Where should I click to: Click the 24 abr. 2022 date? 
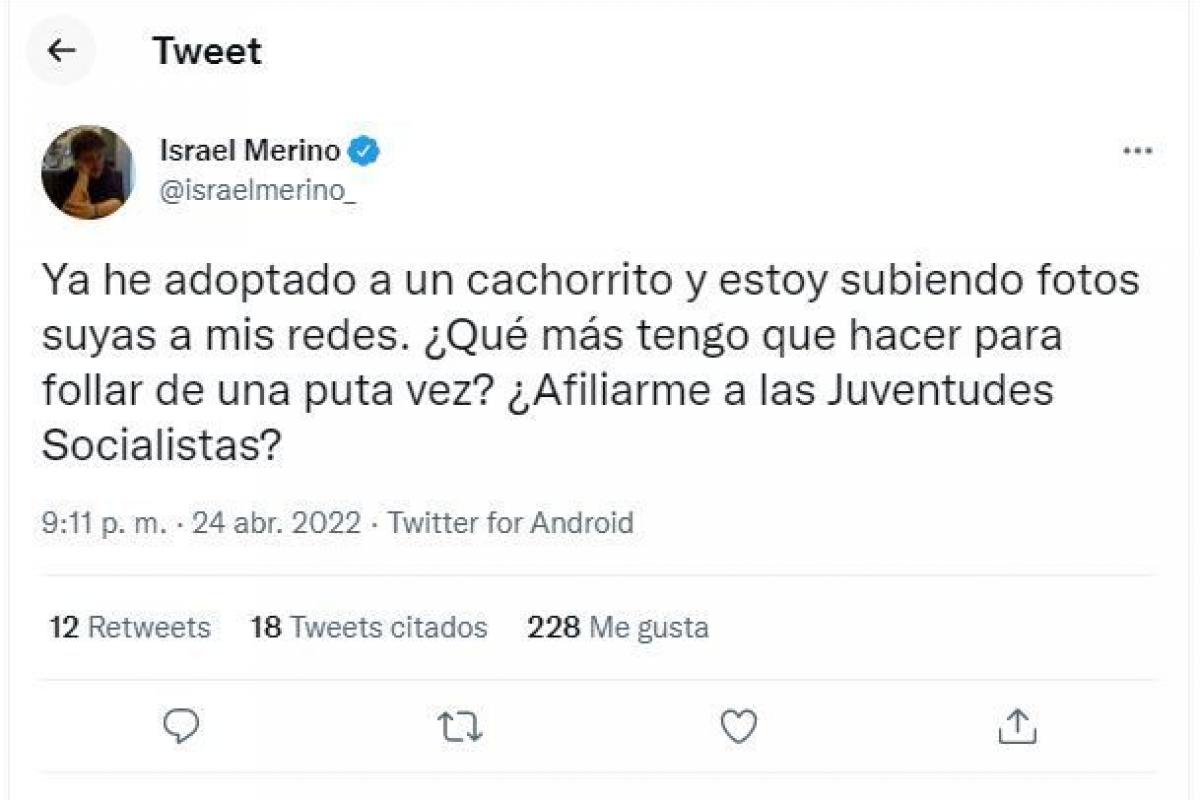[277, 522]
